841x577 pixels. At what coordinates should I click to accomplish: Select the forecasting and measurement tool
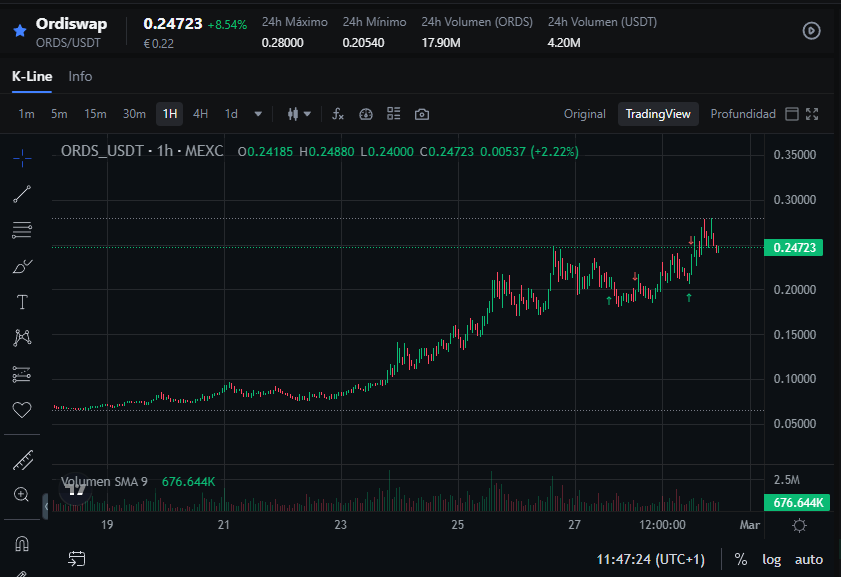point(22,374)
